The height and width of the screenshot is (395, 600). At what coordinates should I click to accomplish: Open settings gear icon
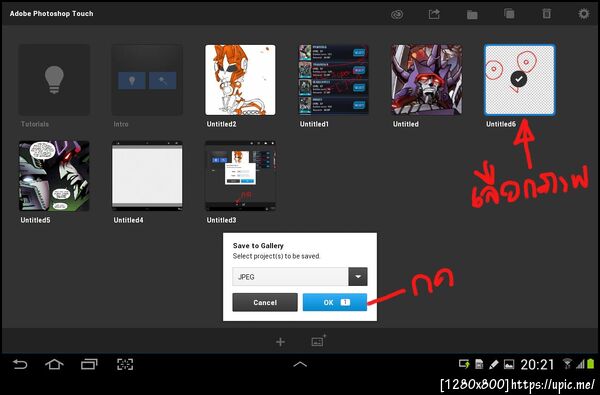click(584, 14)
